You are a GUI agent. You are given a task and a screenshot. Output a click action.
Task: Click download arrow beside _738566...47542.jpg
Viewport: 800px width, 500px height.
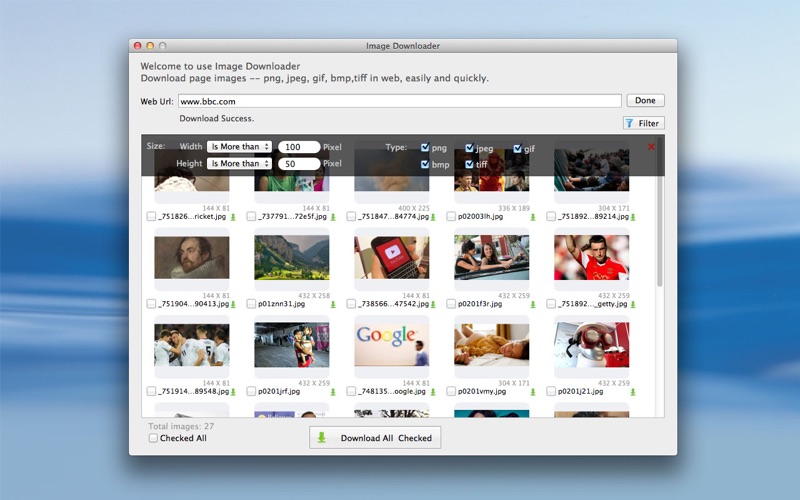tap(433, 304)
